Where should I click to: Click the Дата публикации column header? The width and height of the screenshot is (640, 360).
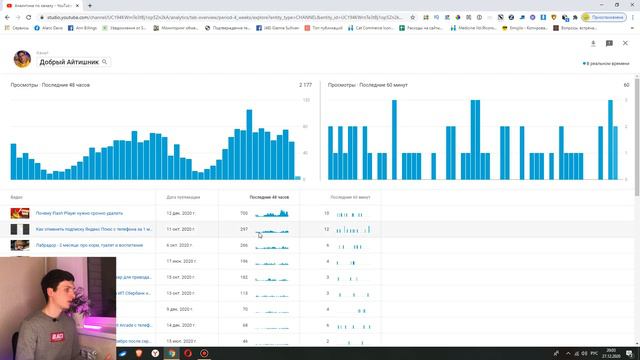[183, 197]
